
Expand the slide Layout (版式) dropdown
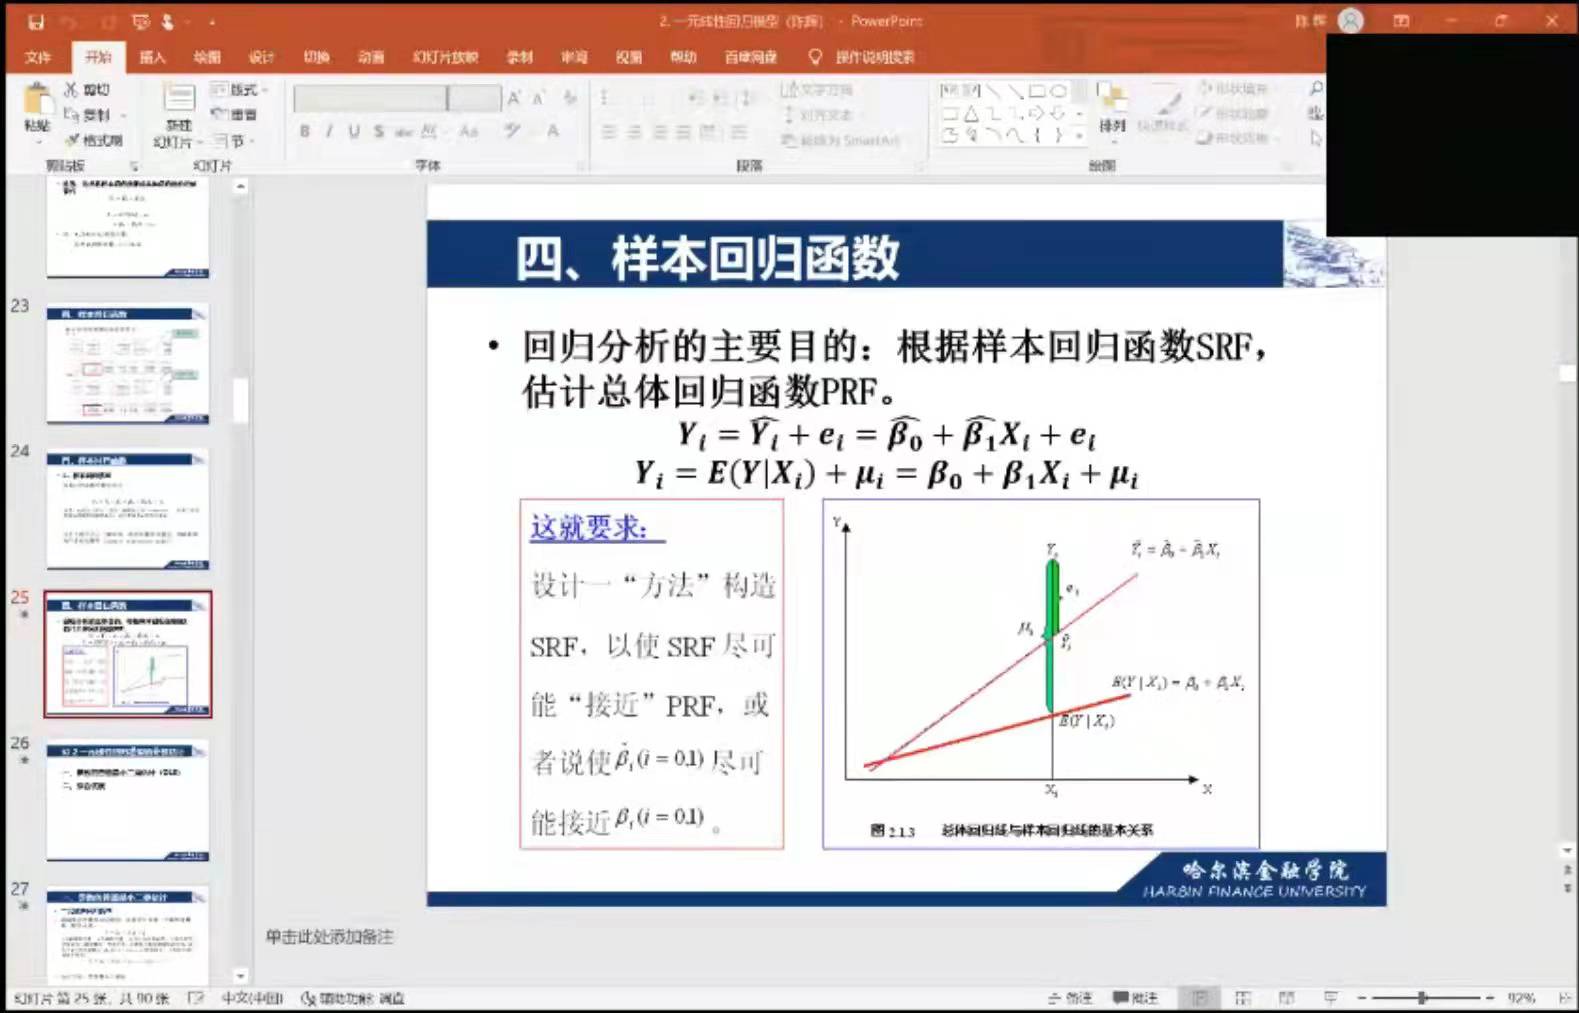[x=240, y=90]
